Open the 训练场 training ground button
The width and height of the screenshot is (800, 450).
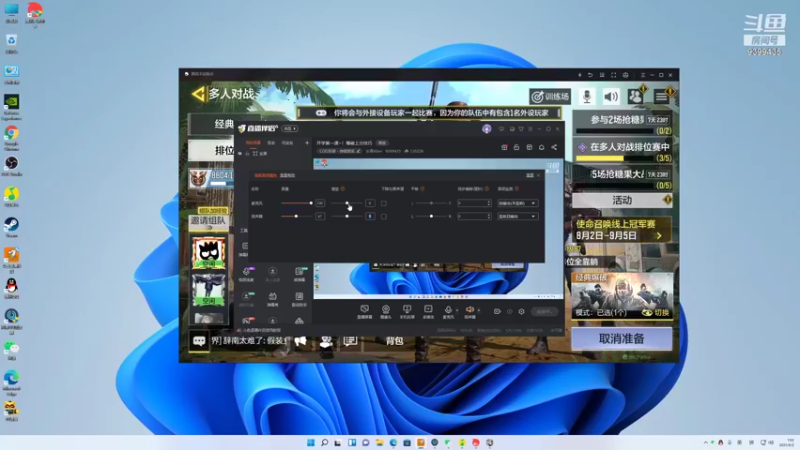pos(550,96)
